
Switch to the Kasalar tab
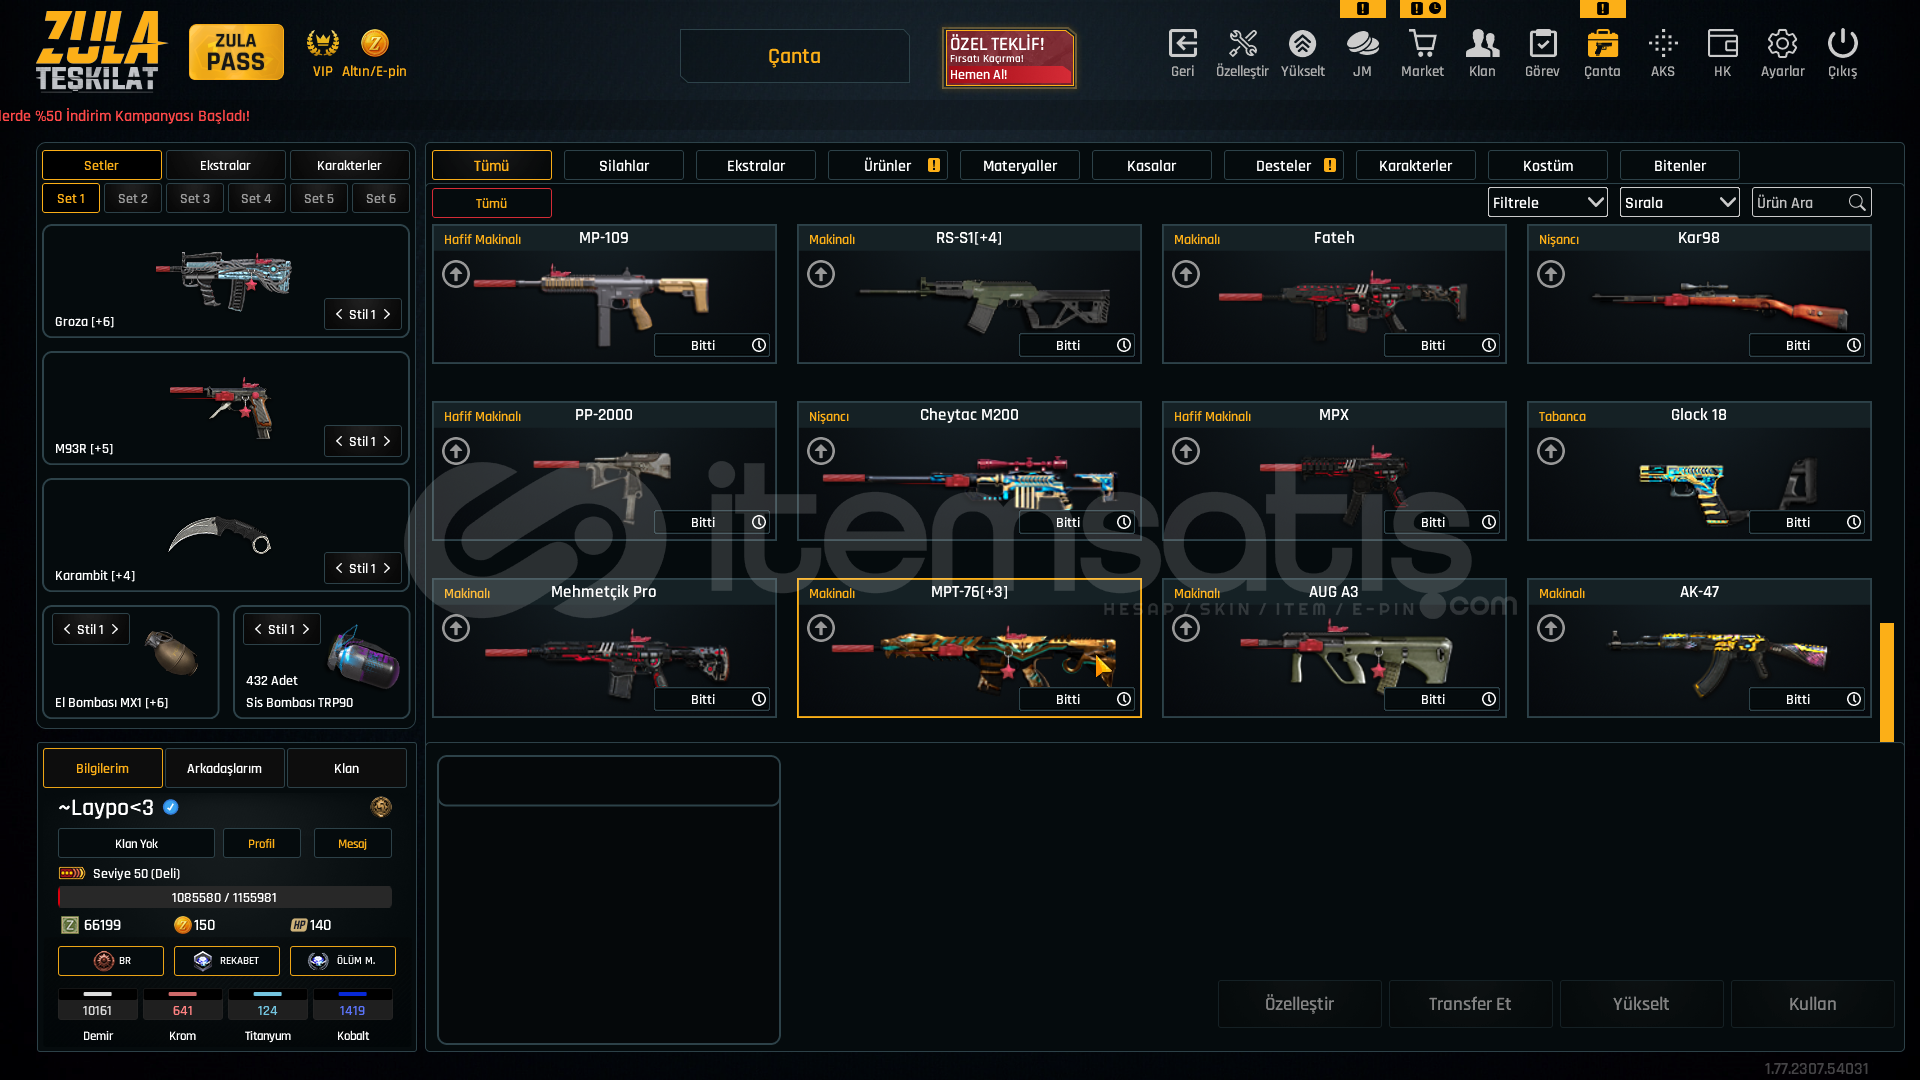[1152, 166]
